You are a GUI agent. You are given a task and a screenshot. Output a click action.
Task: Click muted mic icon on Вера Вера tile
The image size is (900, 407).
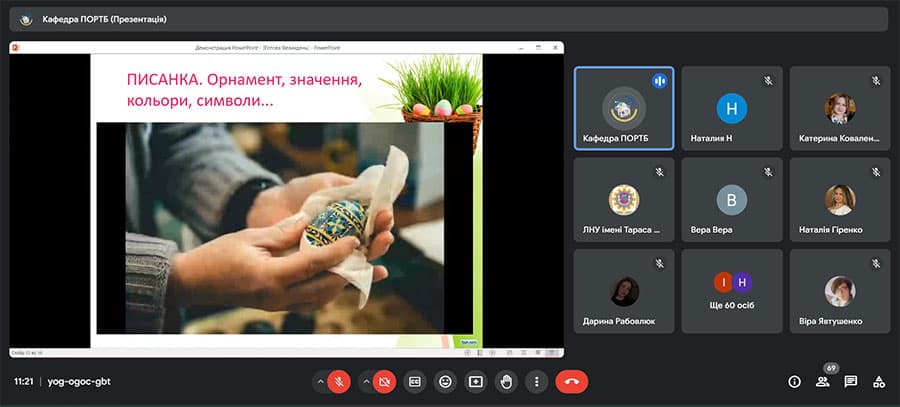click(x=768, y=172)
